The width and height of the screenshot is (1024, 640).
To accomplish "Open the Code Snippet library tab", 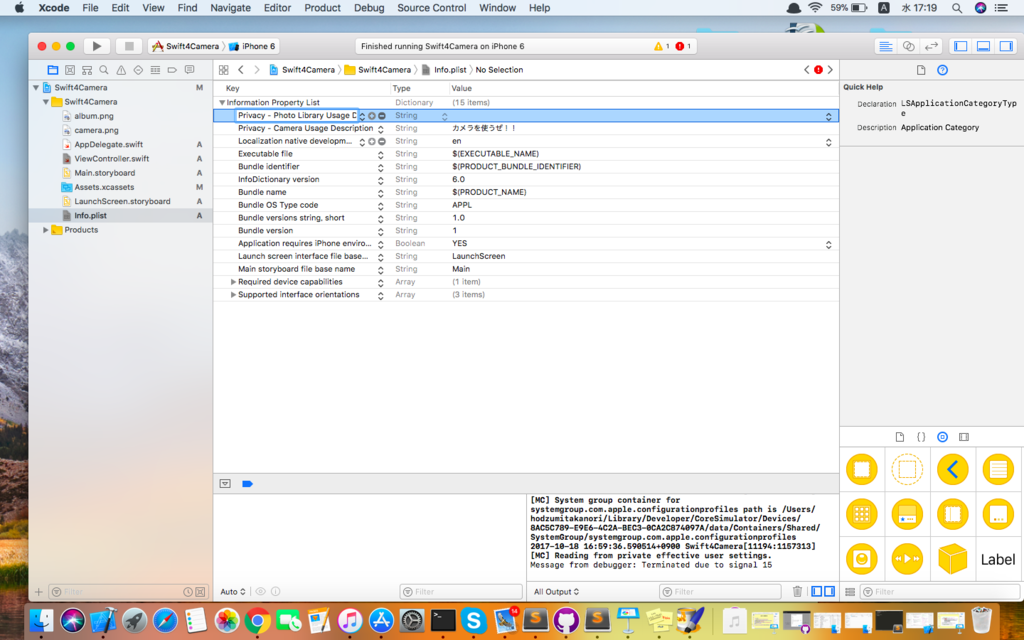I will [921, 437].
